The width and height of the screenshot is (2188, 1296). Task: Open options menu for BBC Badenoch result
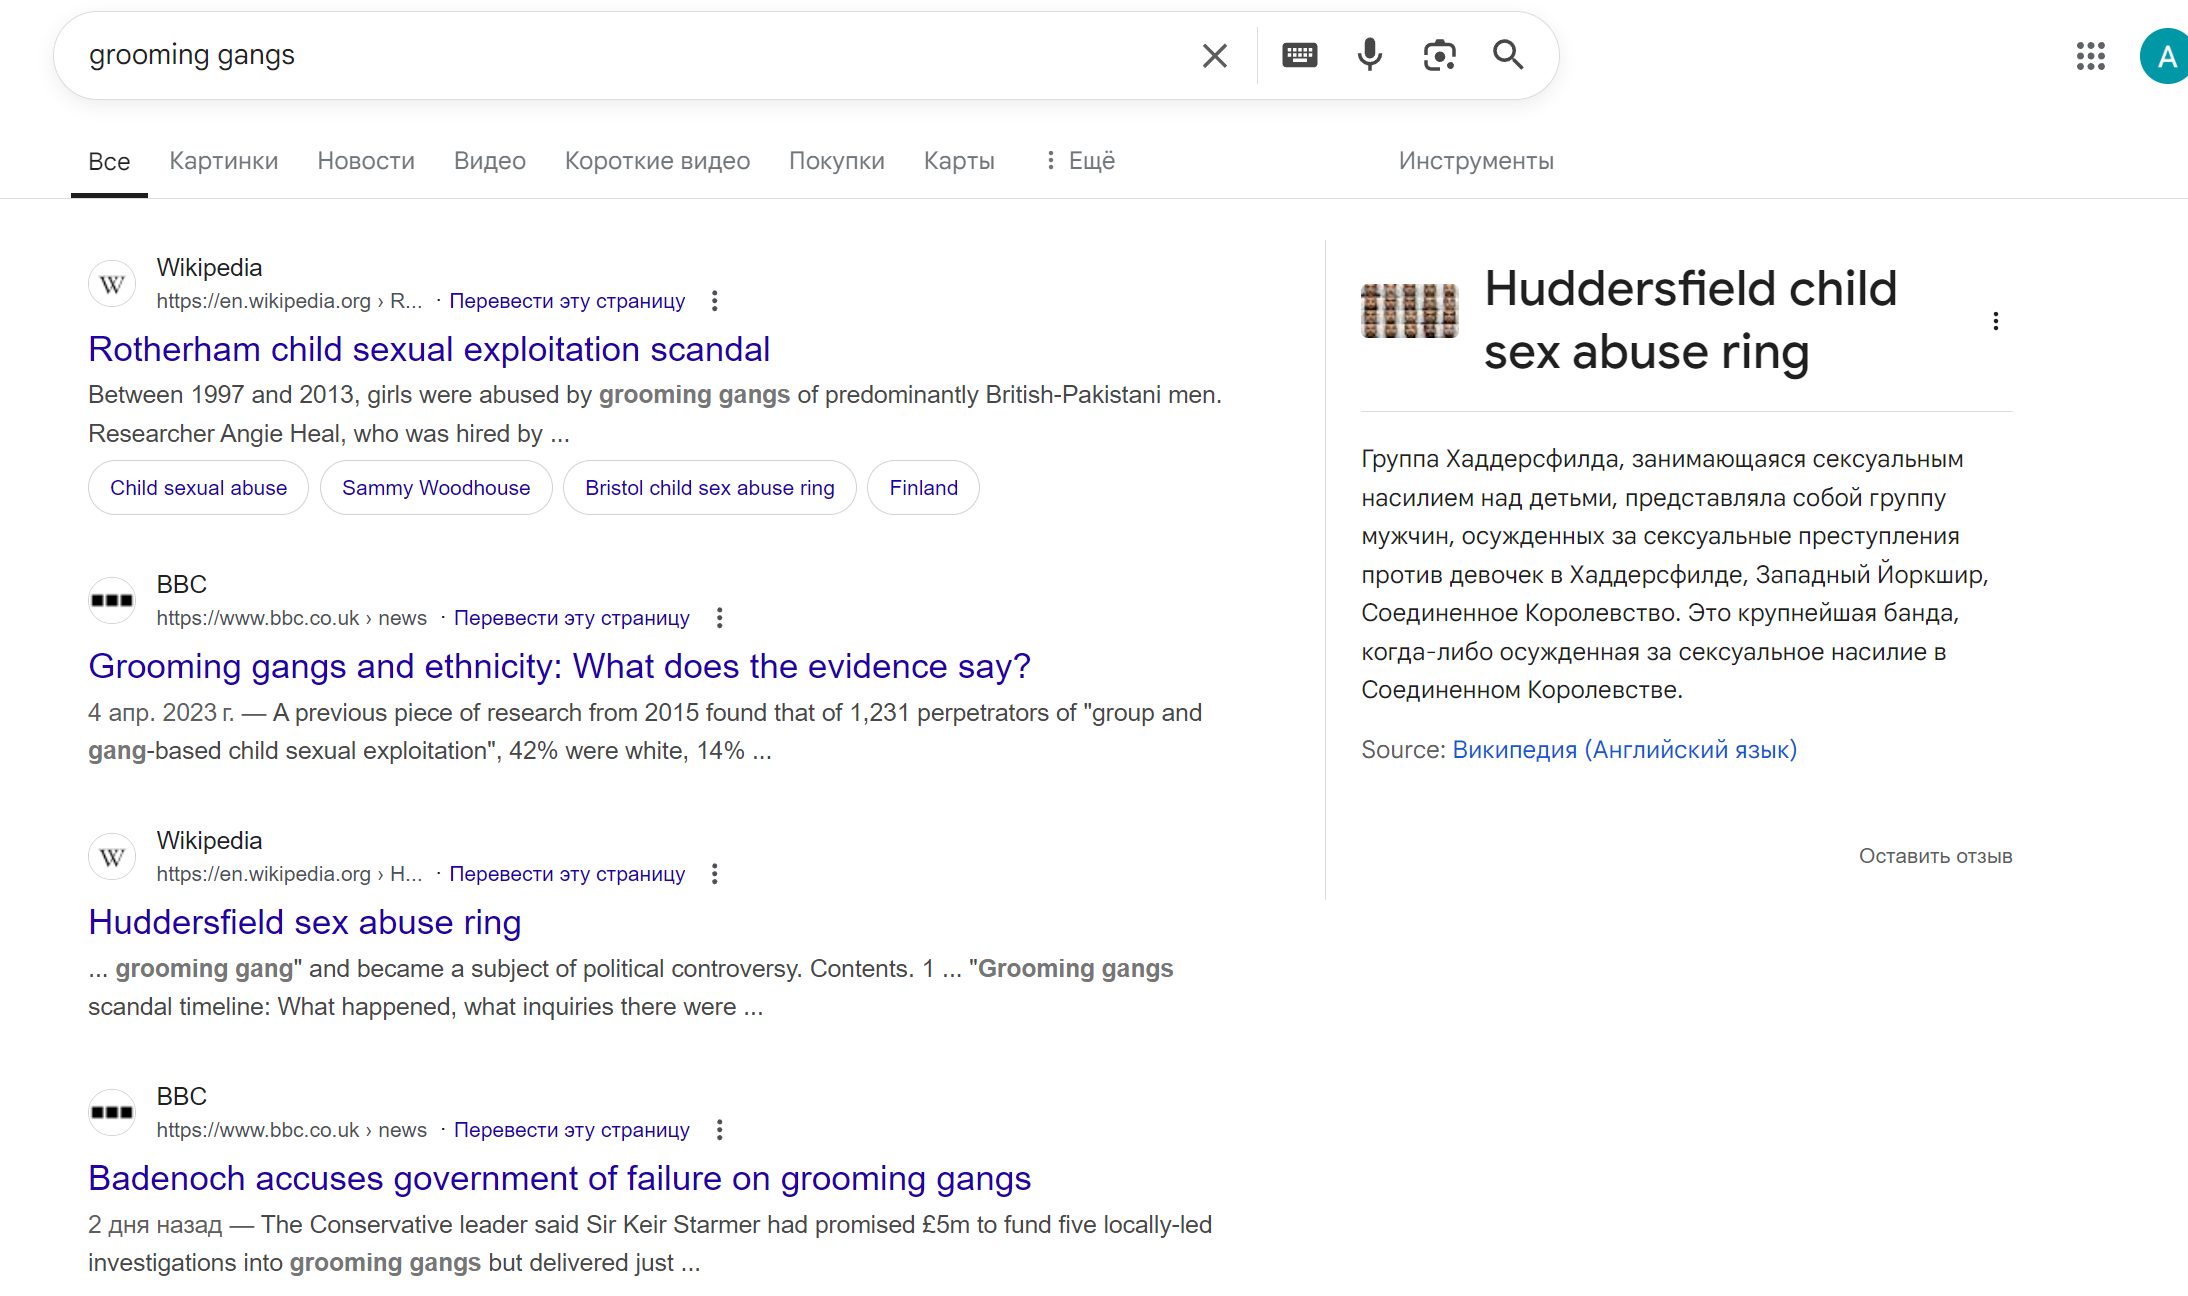pos(719,1130)
